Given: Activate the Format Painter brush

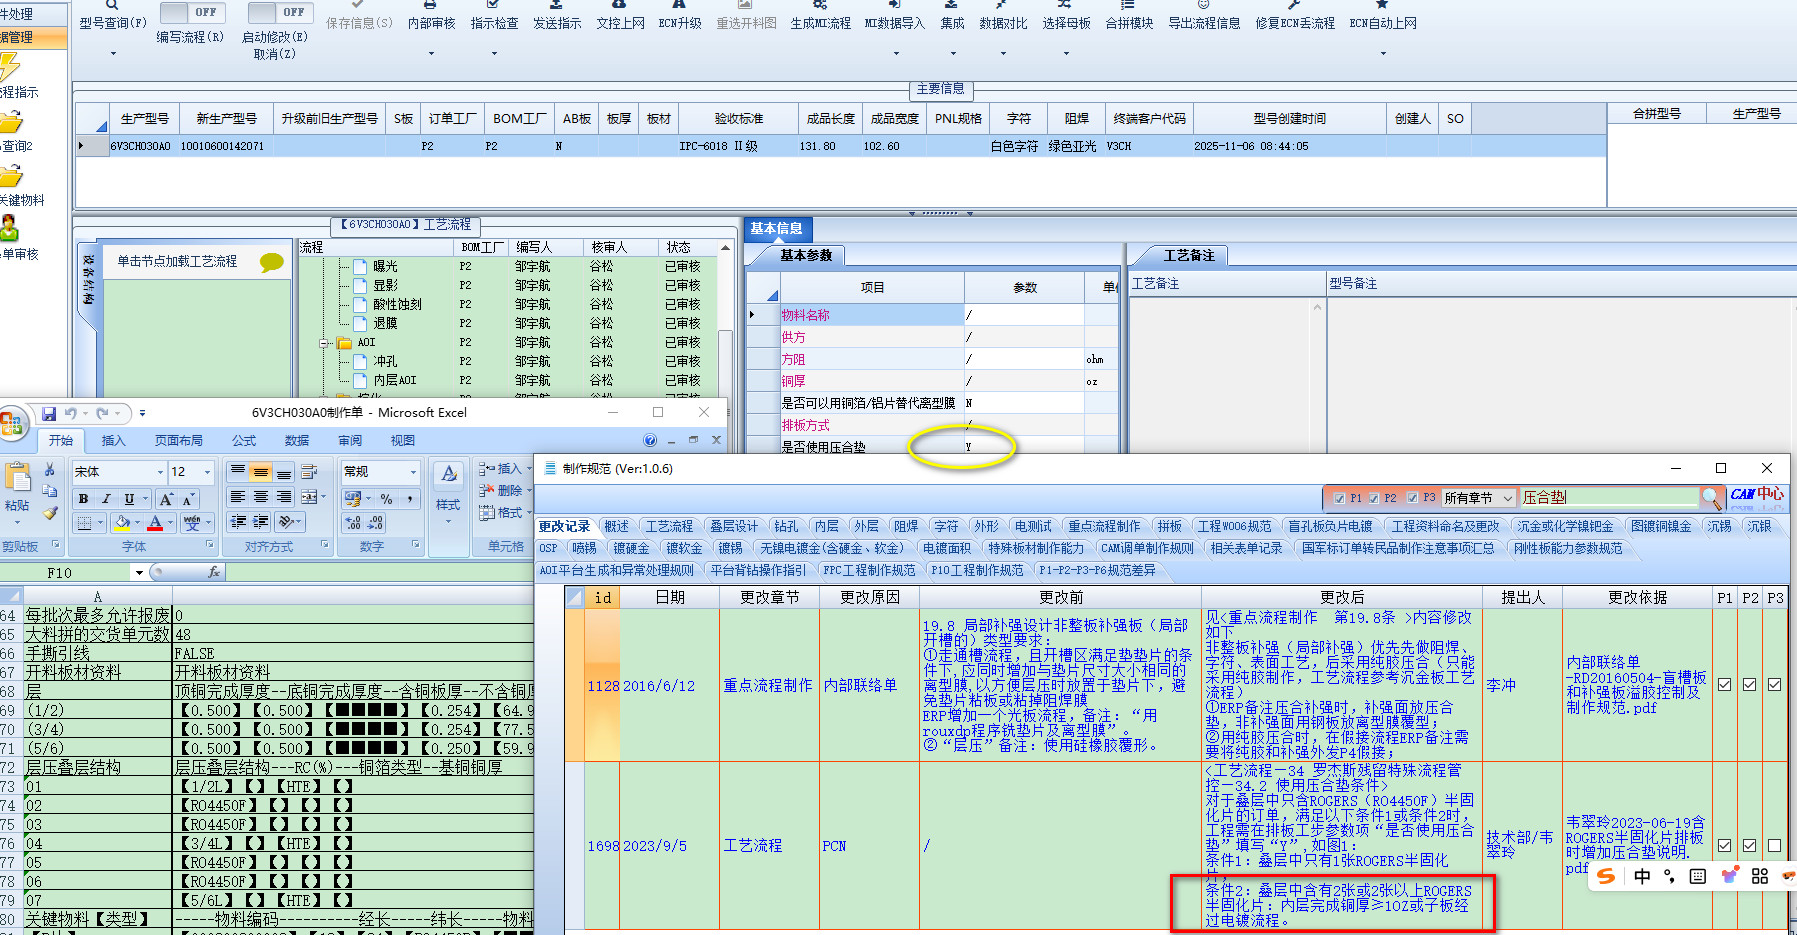Looking at the screenshot, I should tap(50, 512).
